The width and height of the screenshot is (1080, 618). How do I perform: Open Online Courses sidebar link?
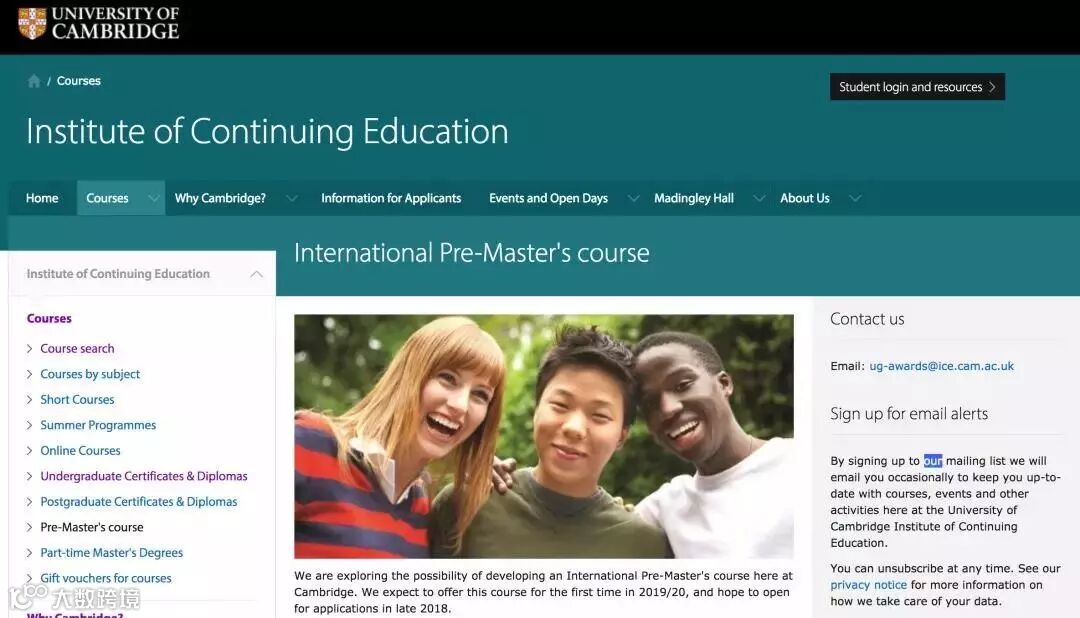pyautogui.click(x=80, y=451)
